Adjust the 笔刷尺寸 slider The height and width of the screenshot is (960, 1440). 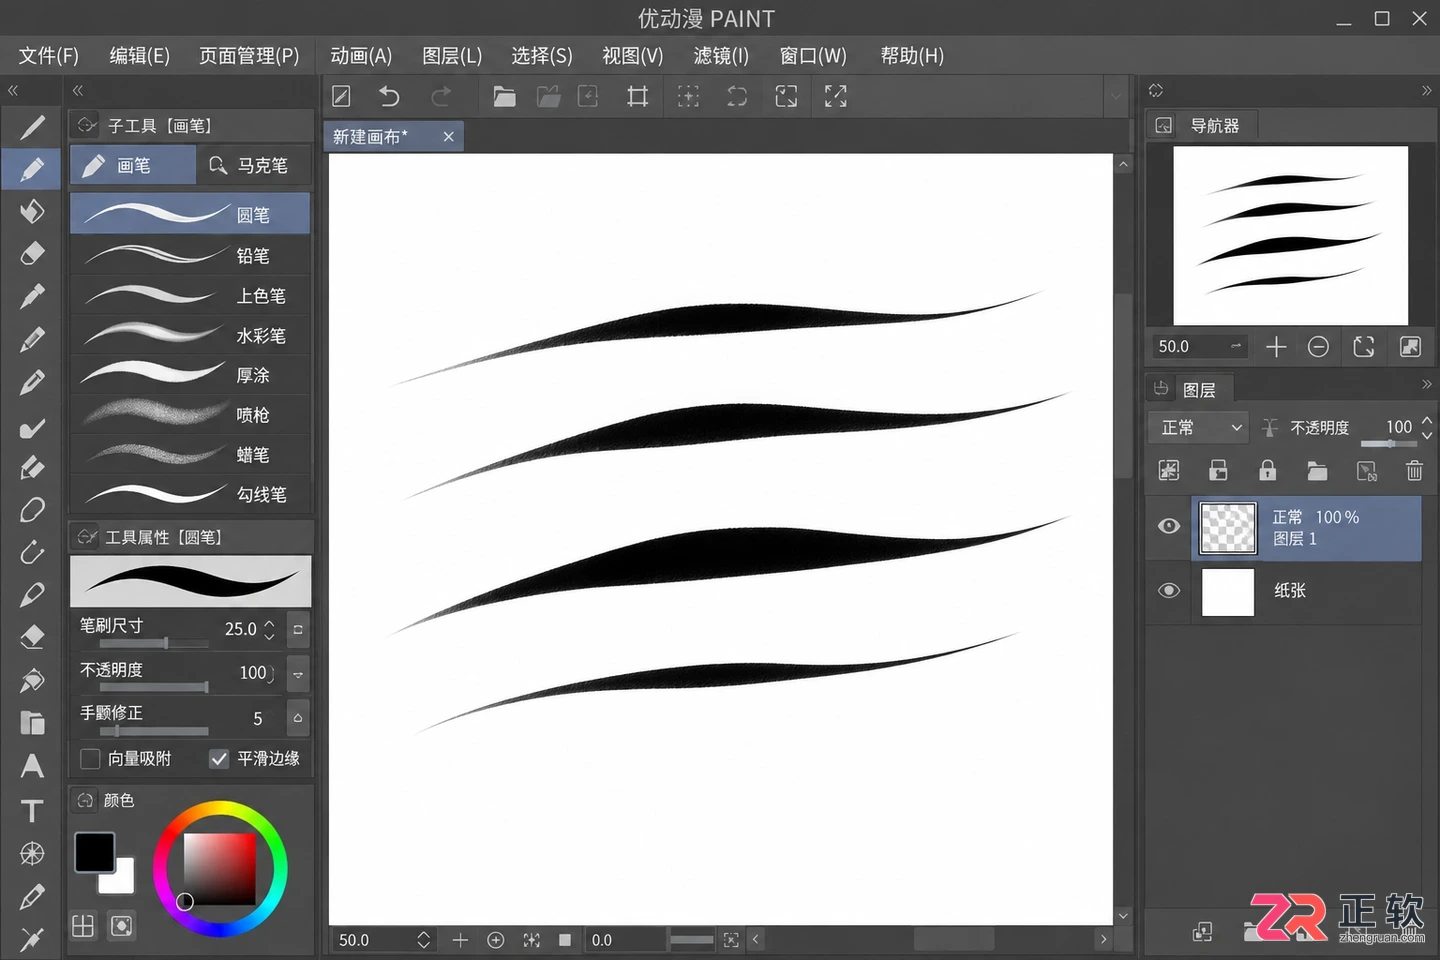pyautogui.click(x=154, y=644)
